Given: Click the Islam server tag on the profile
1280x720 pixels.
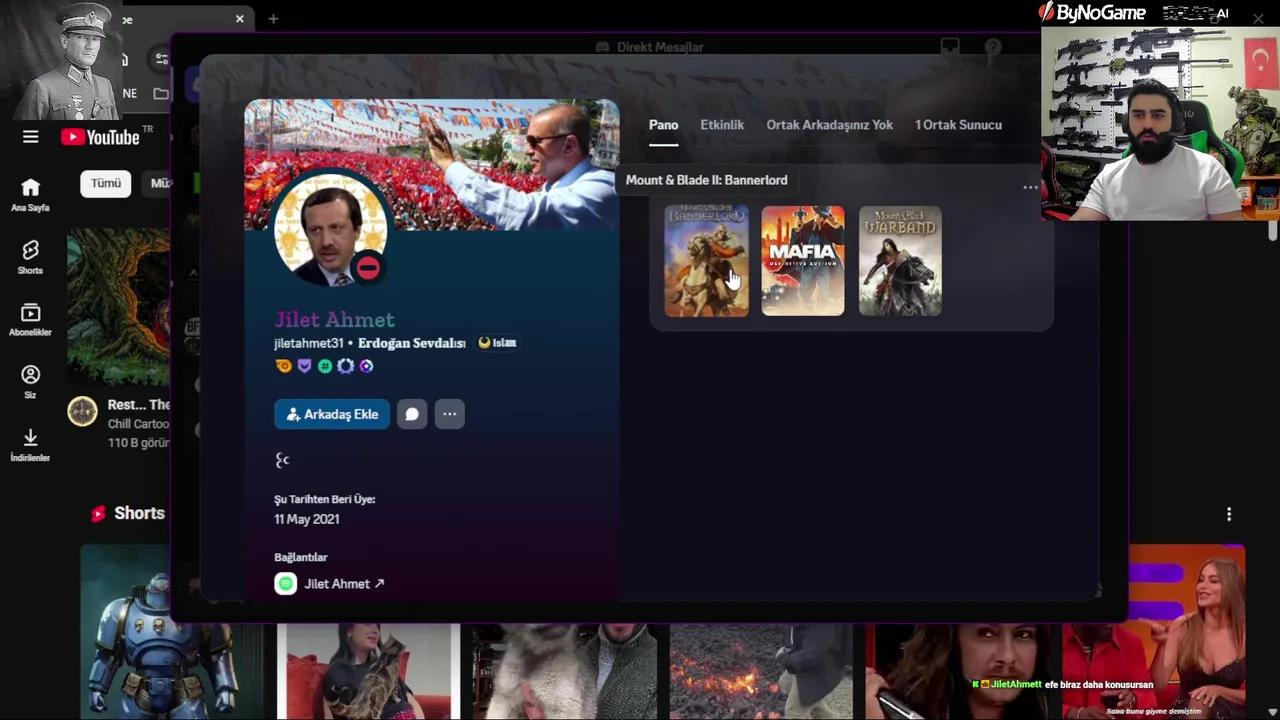Looking at the screenshot, I should (x=497, y=343).
